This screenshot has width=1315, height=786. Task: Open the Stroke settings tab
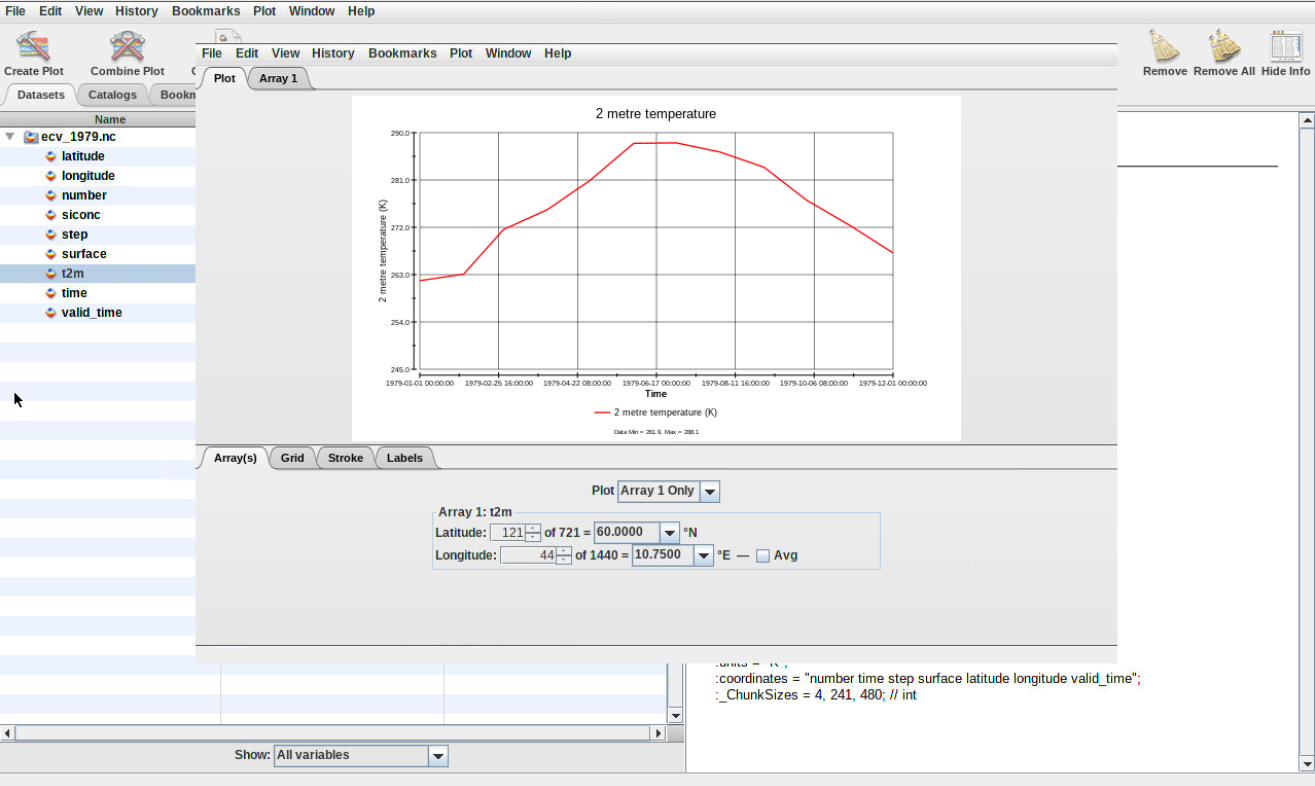pyautogui.click(x=346, y=458)
